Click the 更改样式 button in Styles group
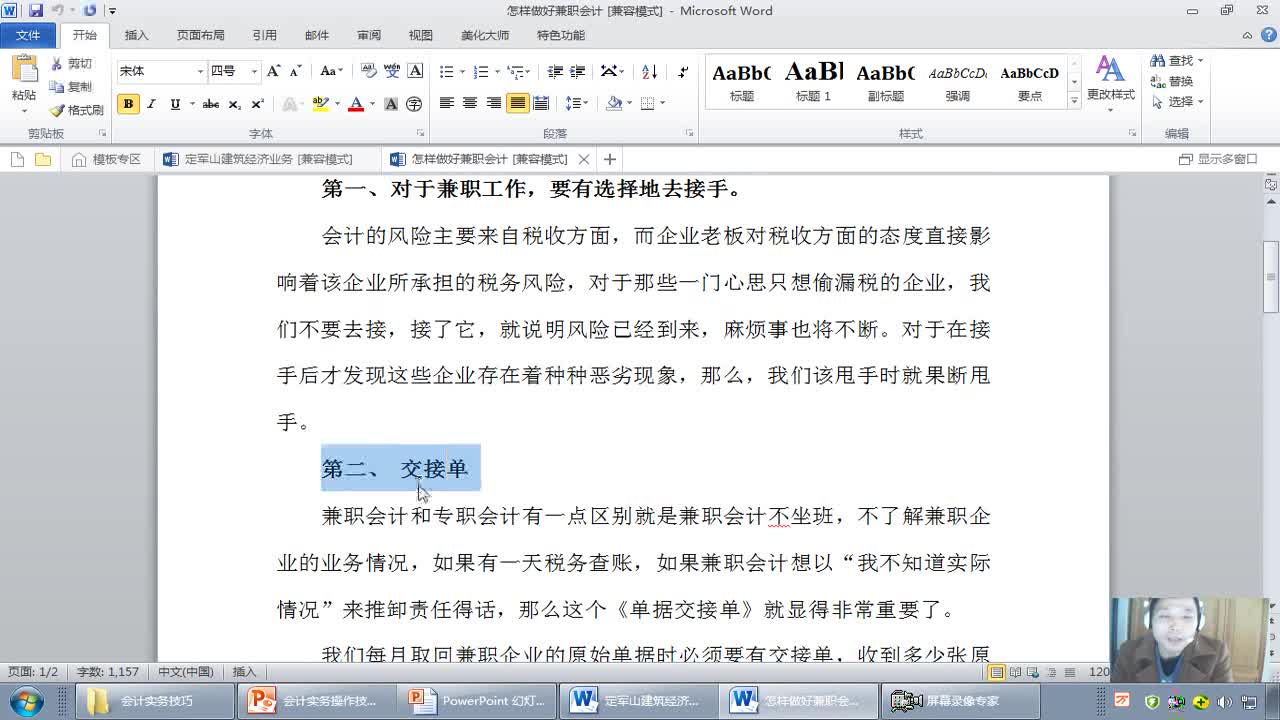This screenshot has height=720, width=1280. point(1110,85)
